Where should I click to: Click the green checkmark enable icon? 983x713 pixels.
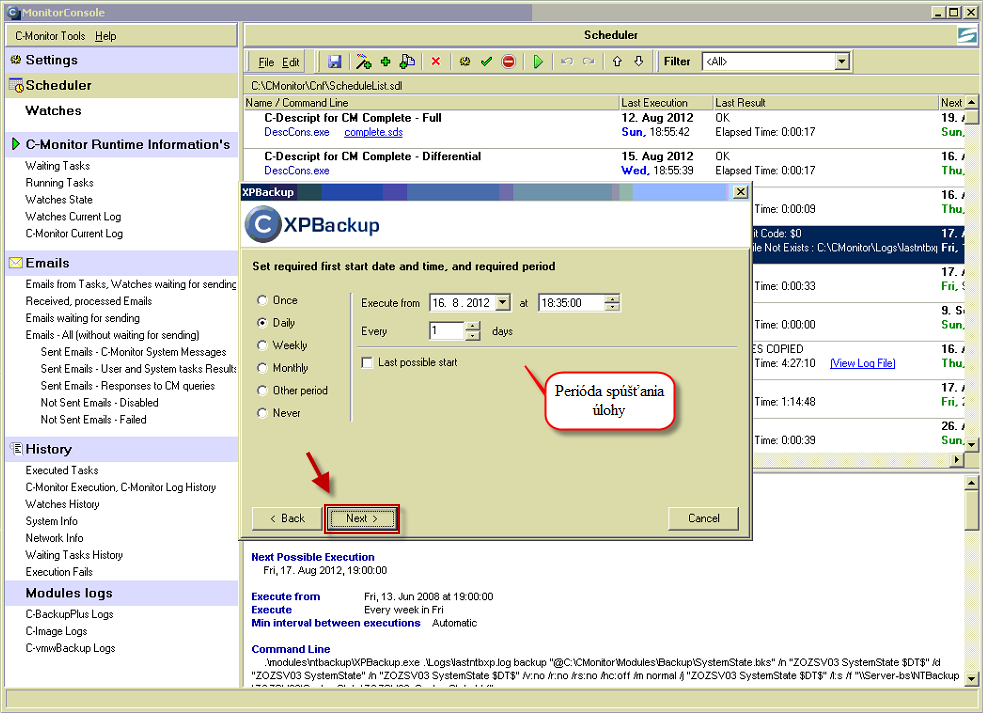[x=486, y=61]
